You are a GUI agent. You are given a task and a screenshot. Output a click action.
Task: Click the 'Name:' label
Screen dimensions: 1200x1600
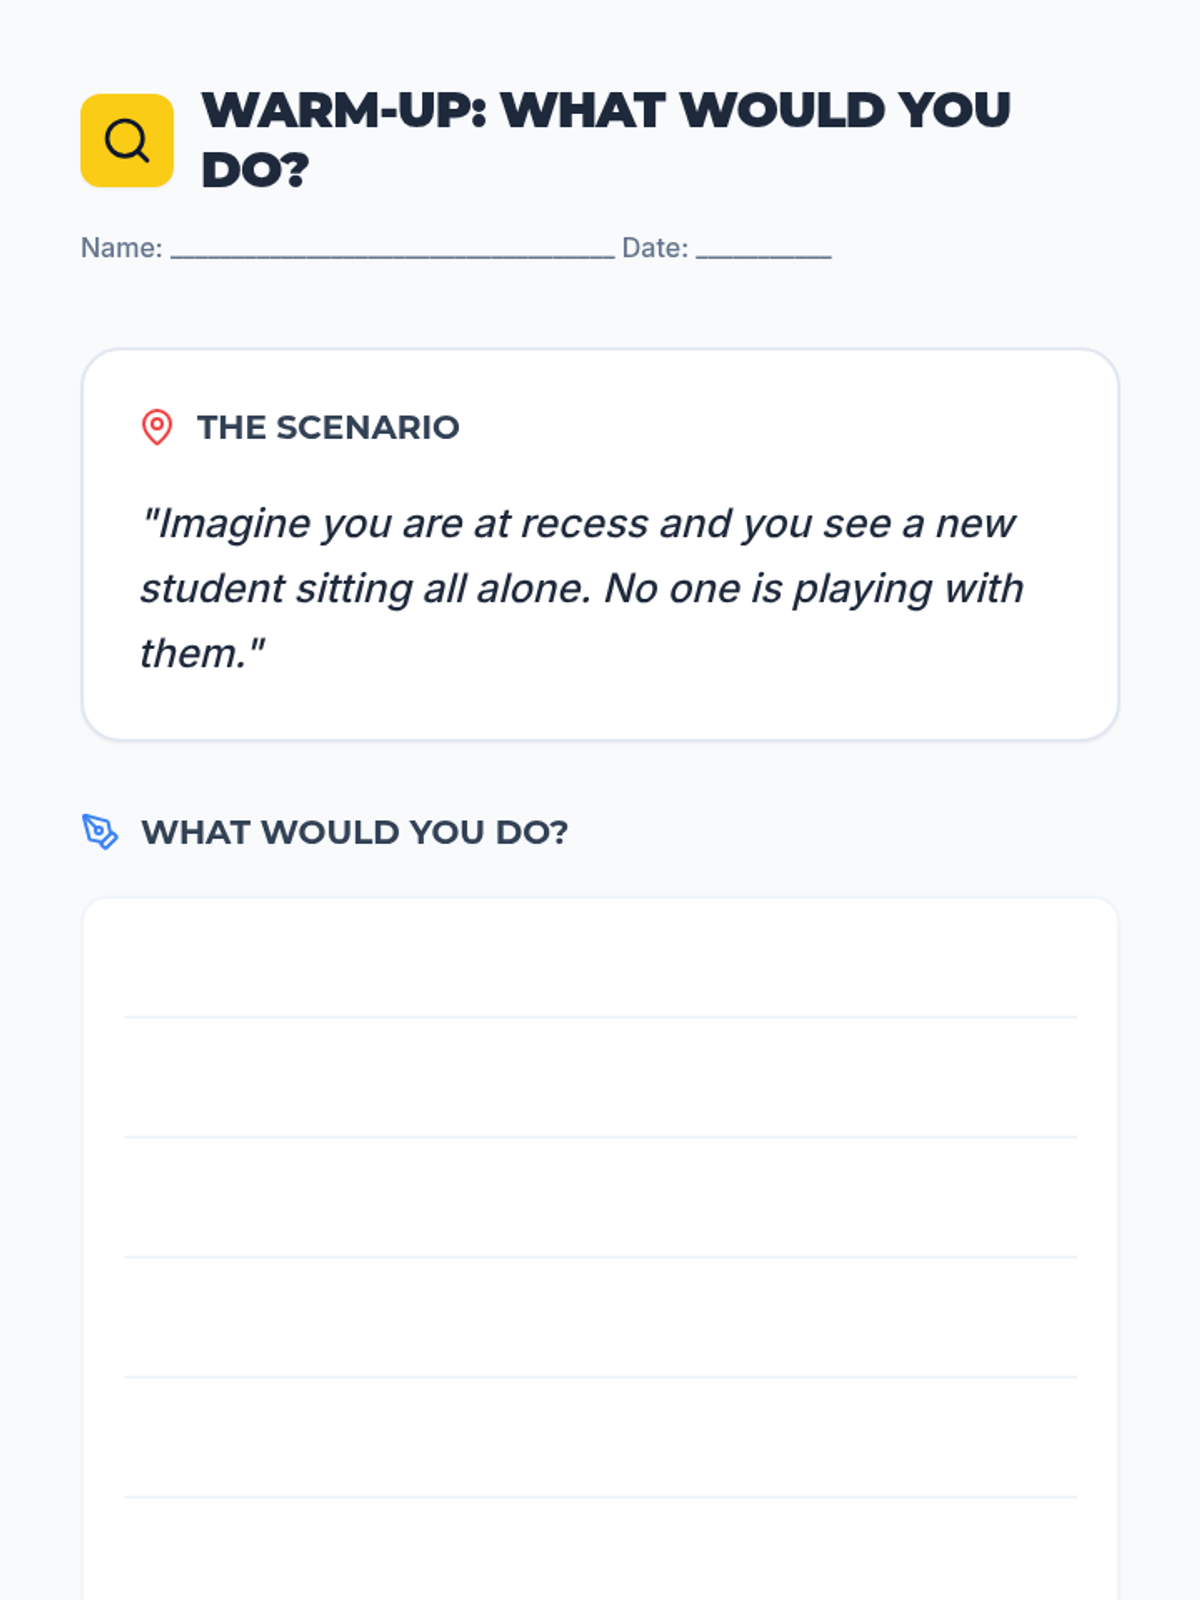[121, 248]
